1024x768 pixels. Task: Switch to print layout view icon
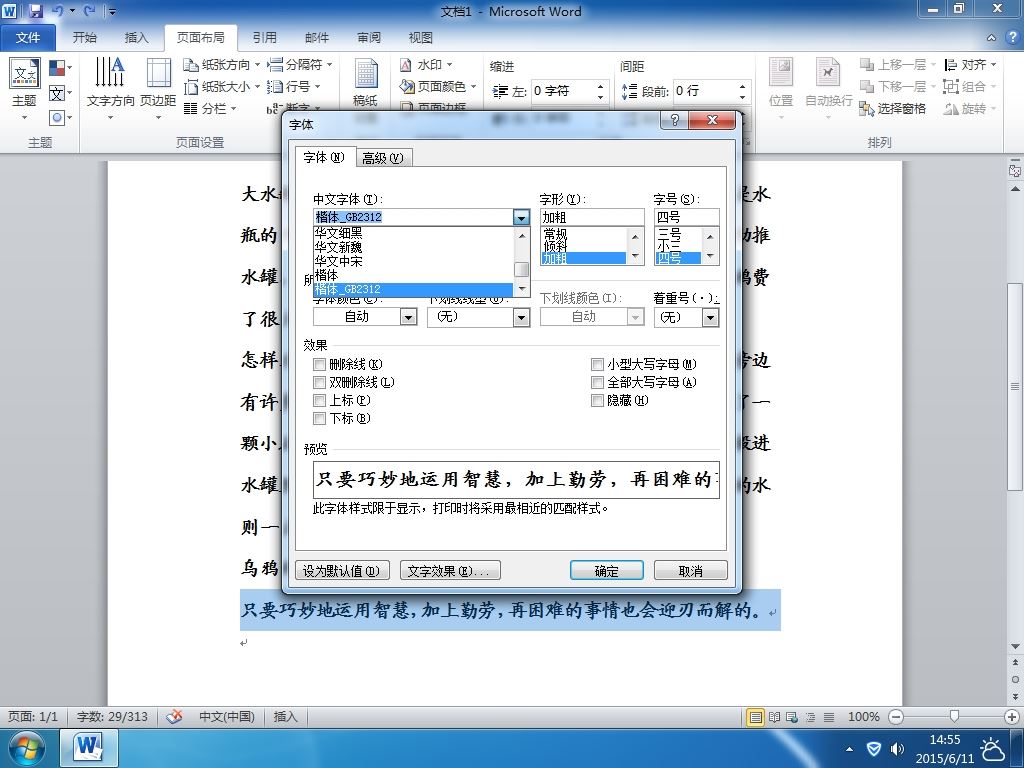(x=756, y=717)
